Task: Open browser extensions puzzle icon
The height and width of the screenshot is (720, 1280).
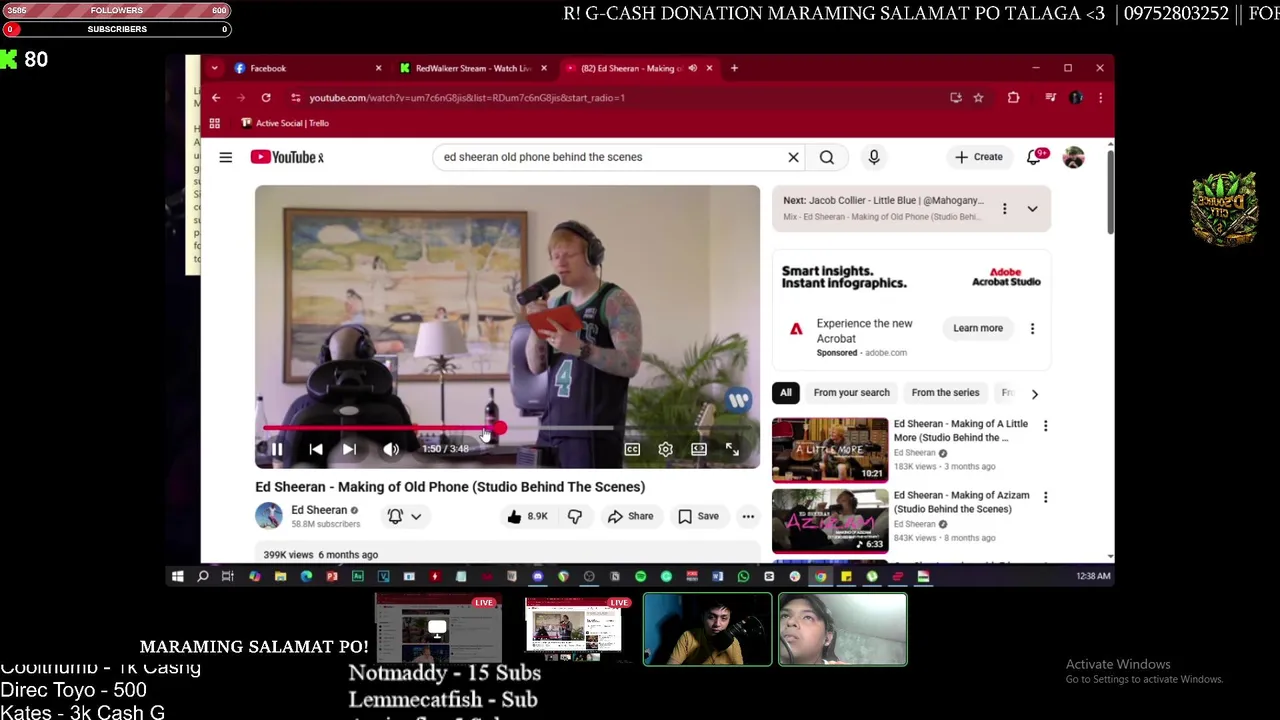Action: tap(1013, 98)
